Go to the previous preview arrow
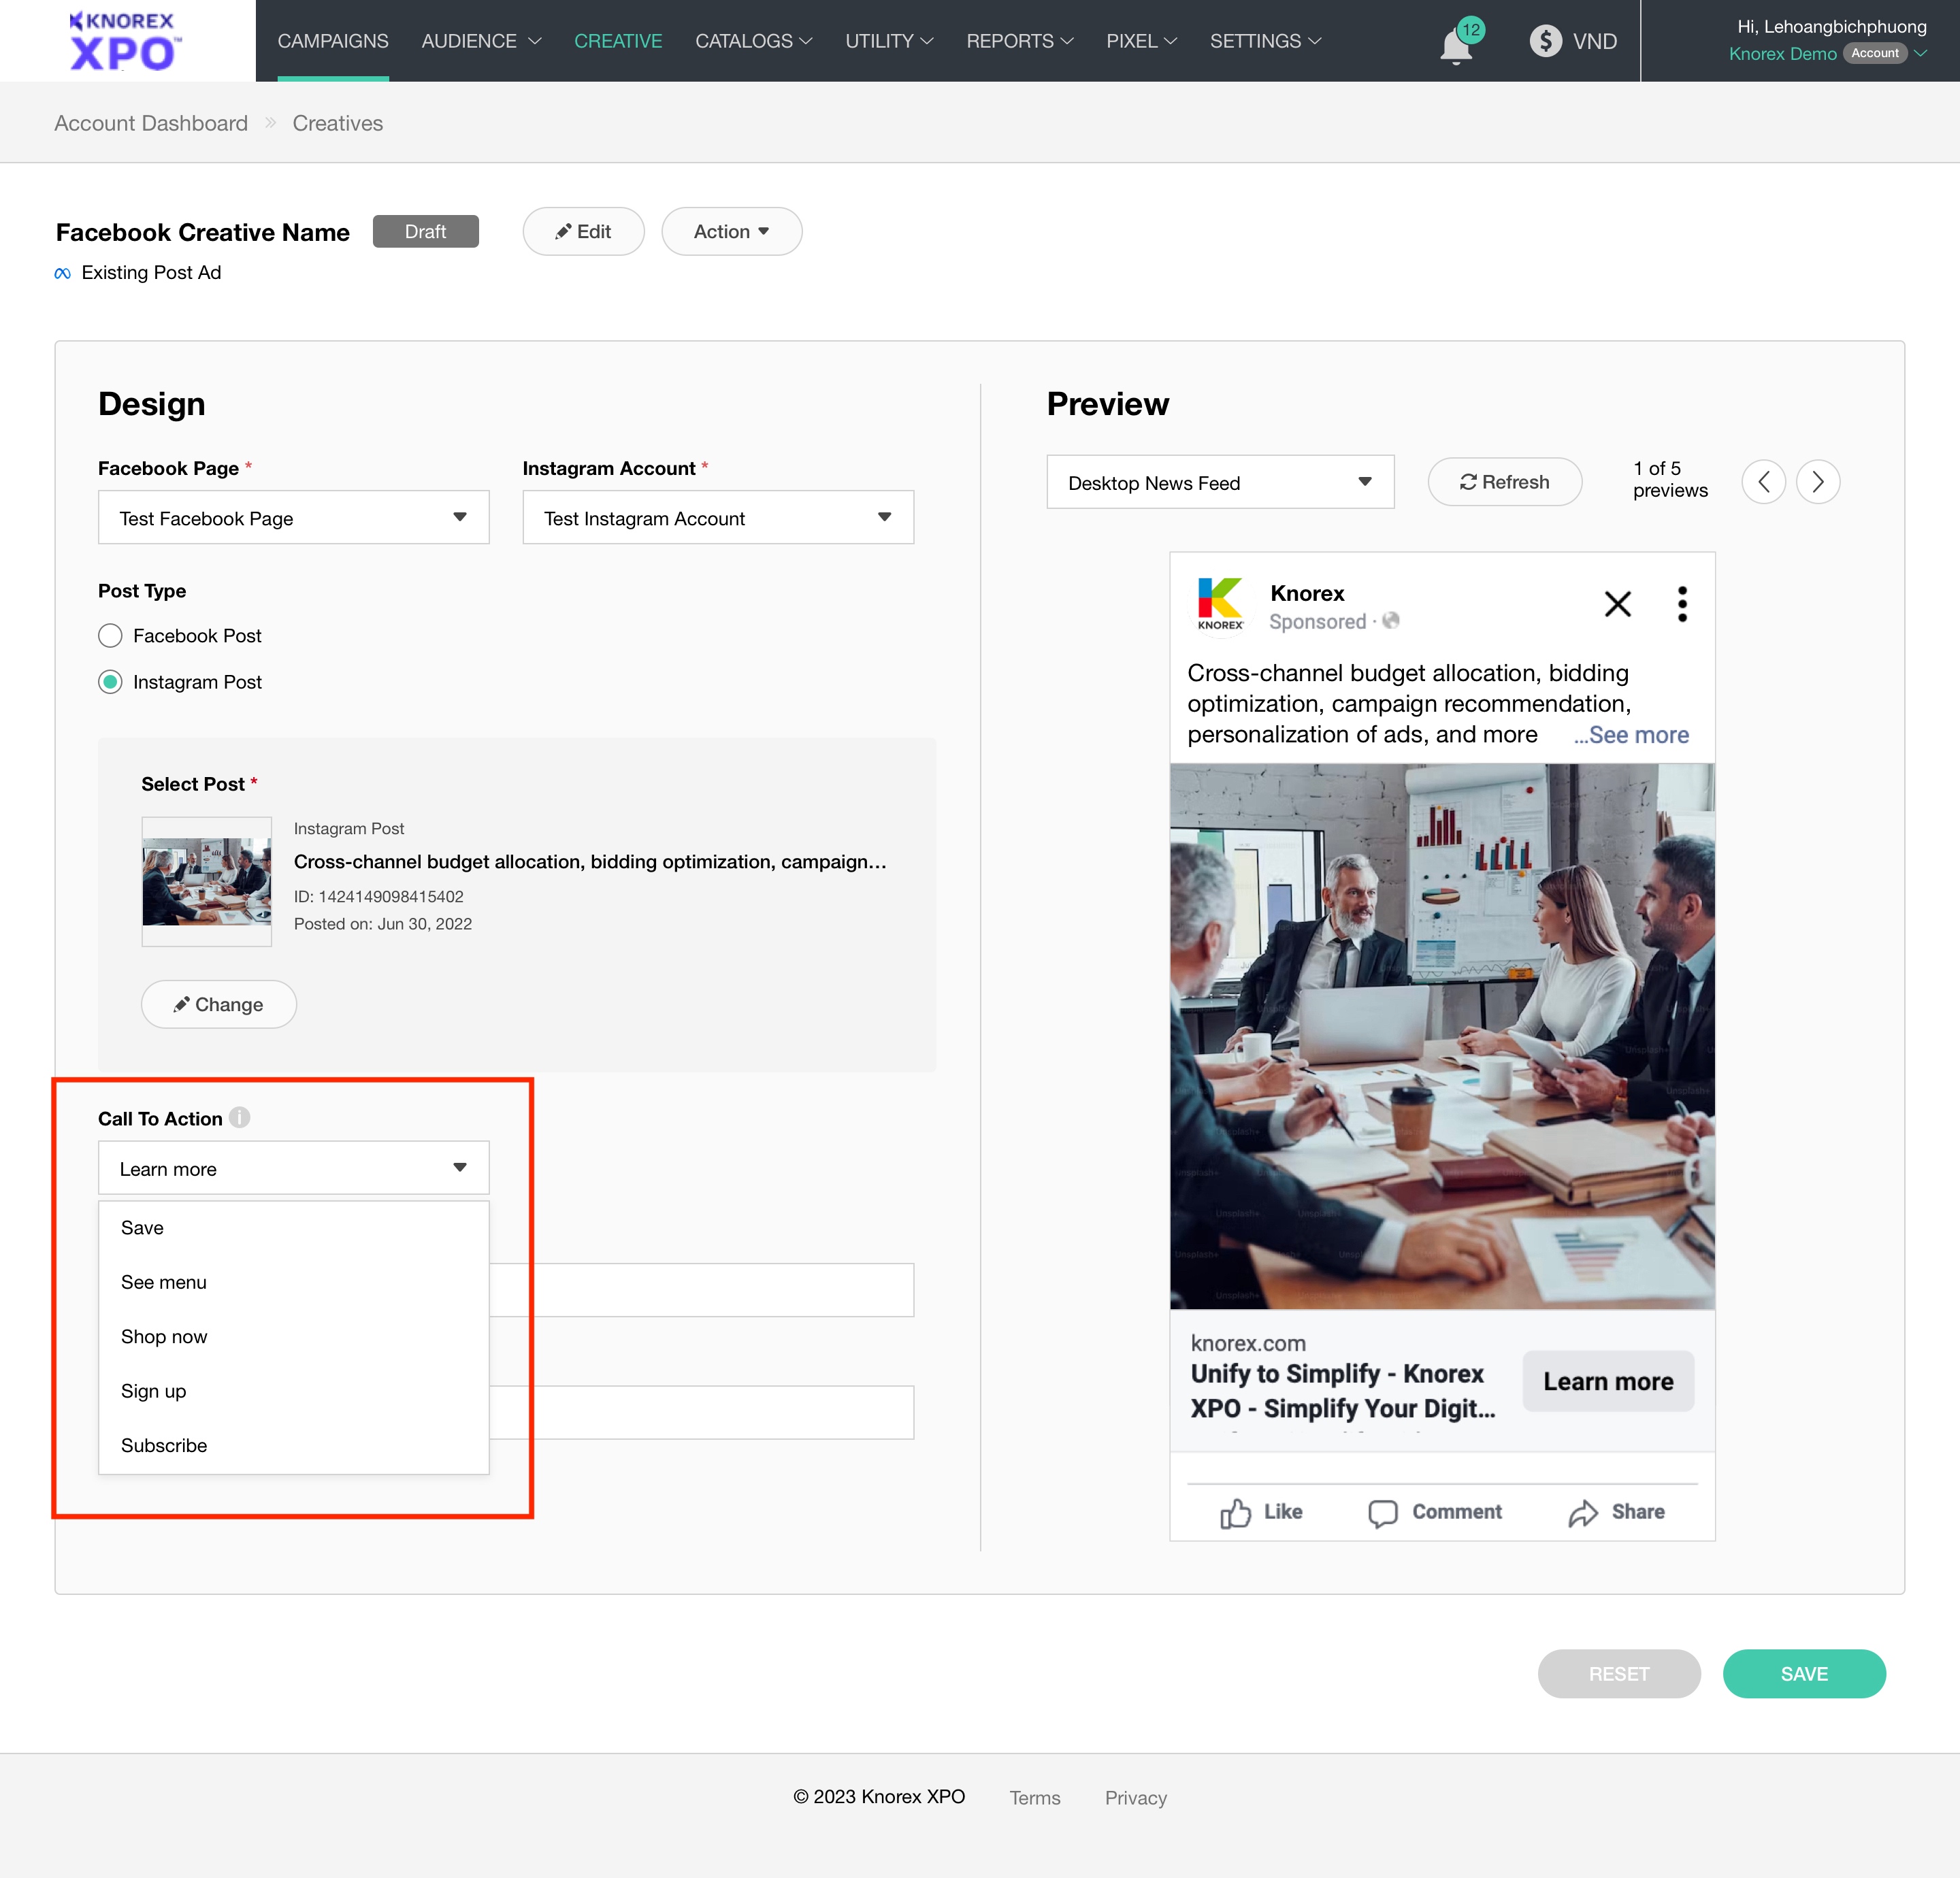 coord(1763,482)
